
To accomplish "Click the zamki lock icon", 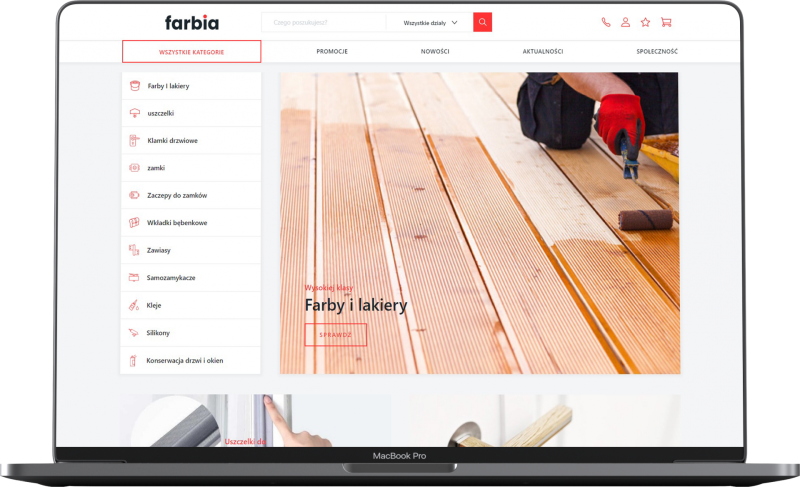I will 134,168.
